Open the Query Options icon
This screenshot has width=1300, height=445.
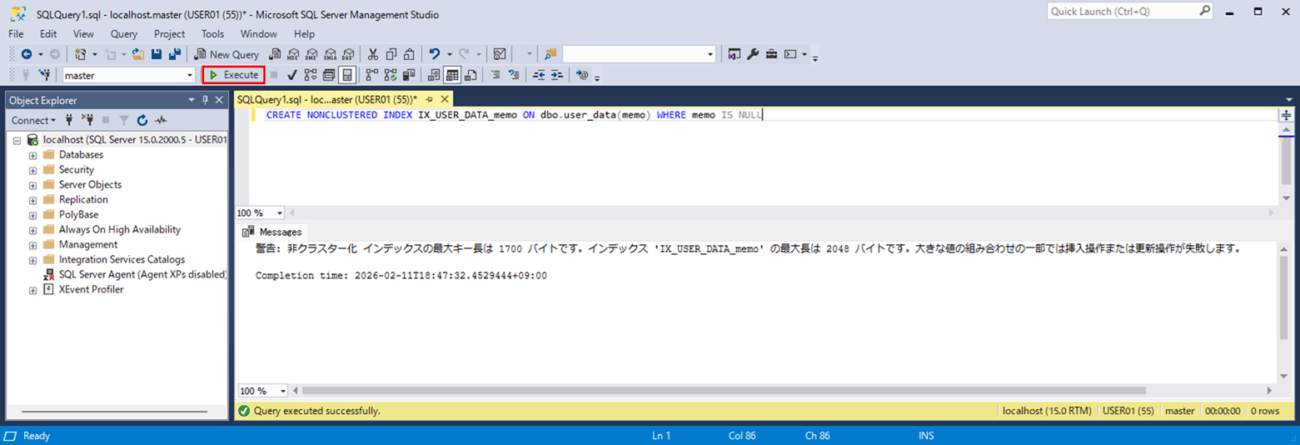tap(328, 75)
